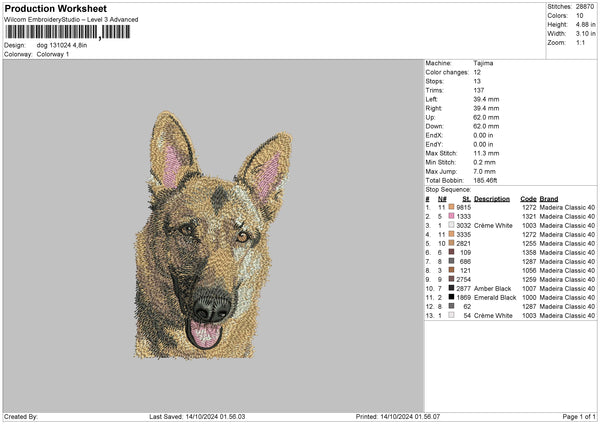Click the Tajima machine value
This screenshot has width=600, height=424.
[x=483, y=63]
